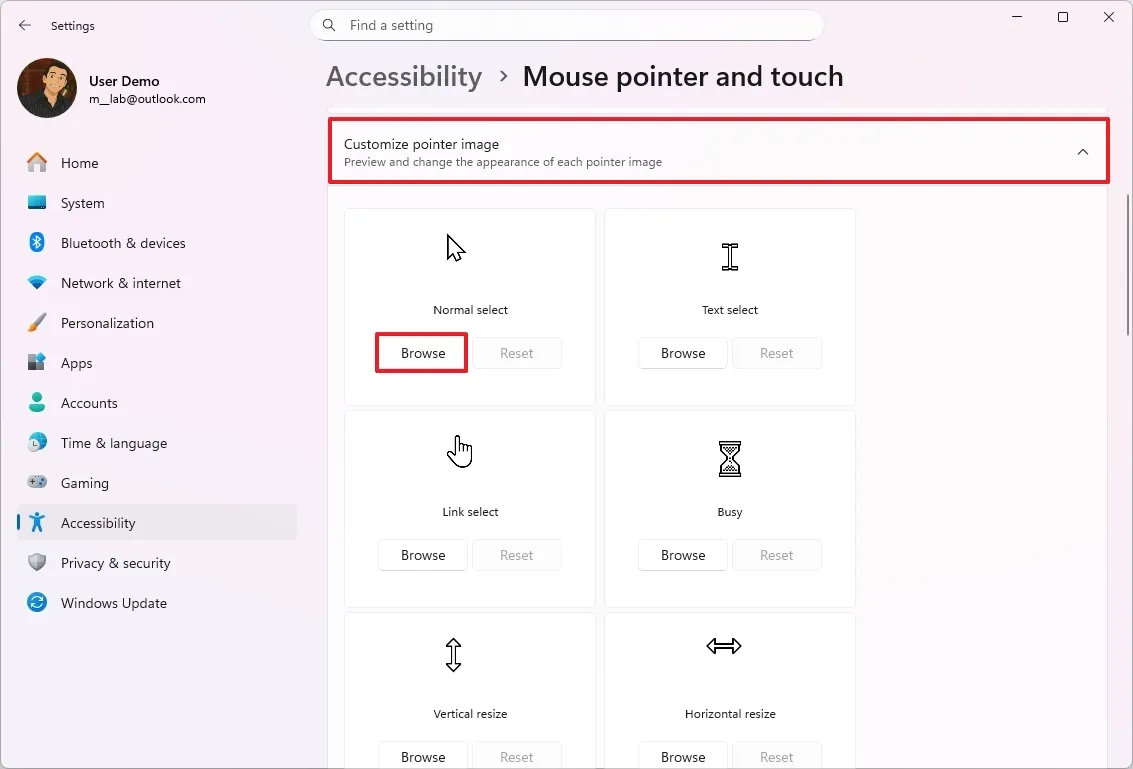Open Time & language settings
The height and width of the screenshot is (769, 1133).
(113, 443)
